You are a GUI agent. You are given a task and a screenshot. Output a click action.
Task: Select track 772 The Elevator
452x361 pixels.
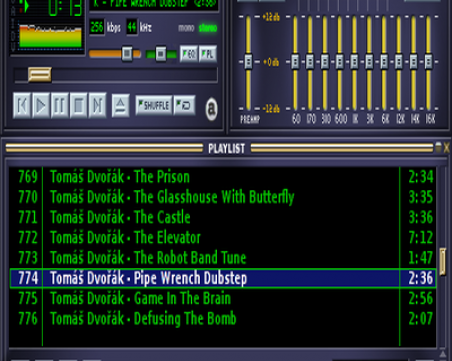pos(223,238)
